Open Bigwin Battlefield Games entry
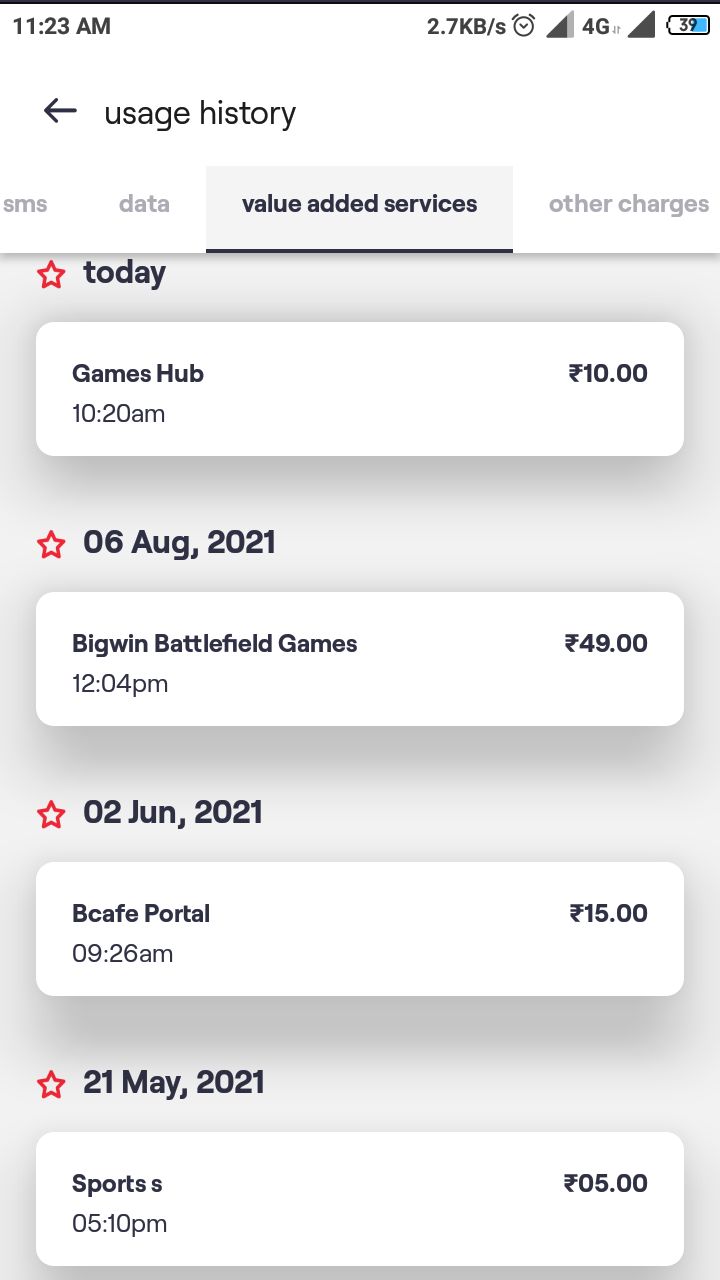Screen dimensions: 720x1280 tap(360, 659)
